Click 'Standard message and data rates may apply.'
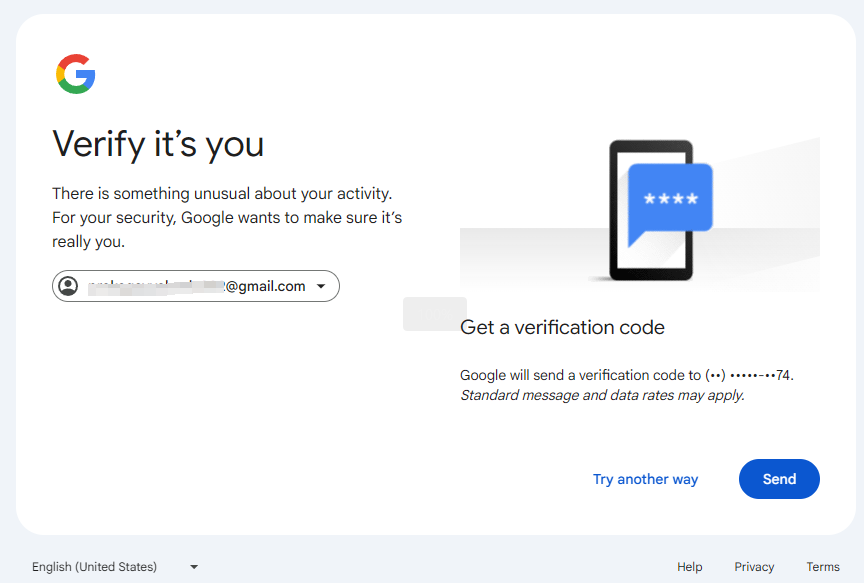 [x=602, y=395]
